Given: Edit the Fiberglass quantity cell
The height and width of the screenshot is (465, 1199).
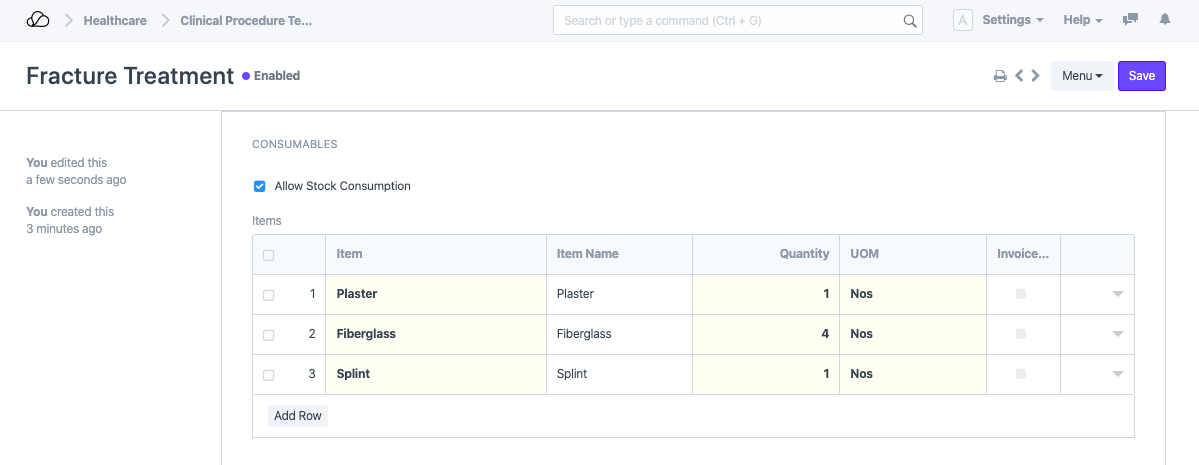Looking at the screenshot, I should [x=765, y=334].
